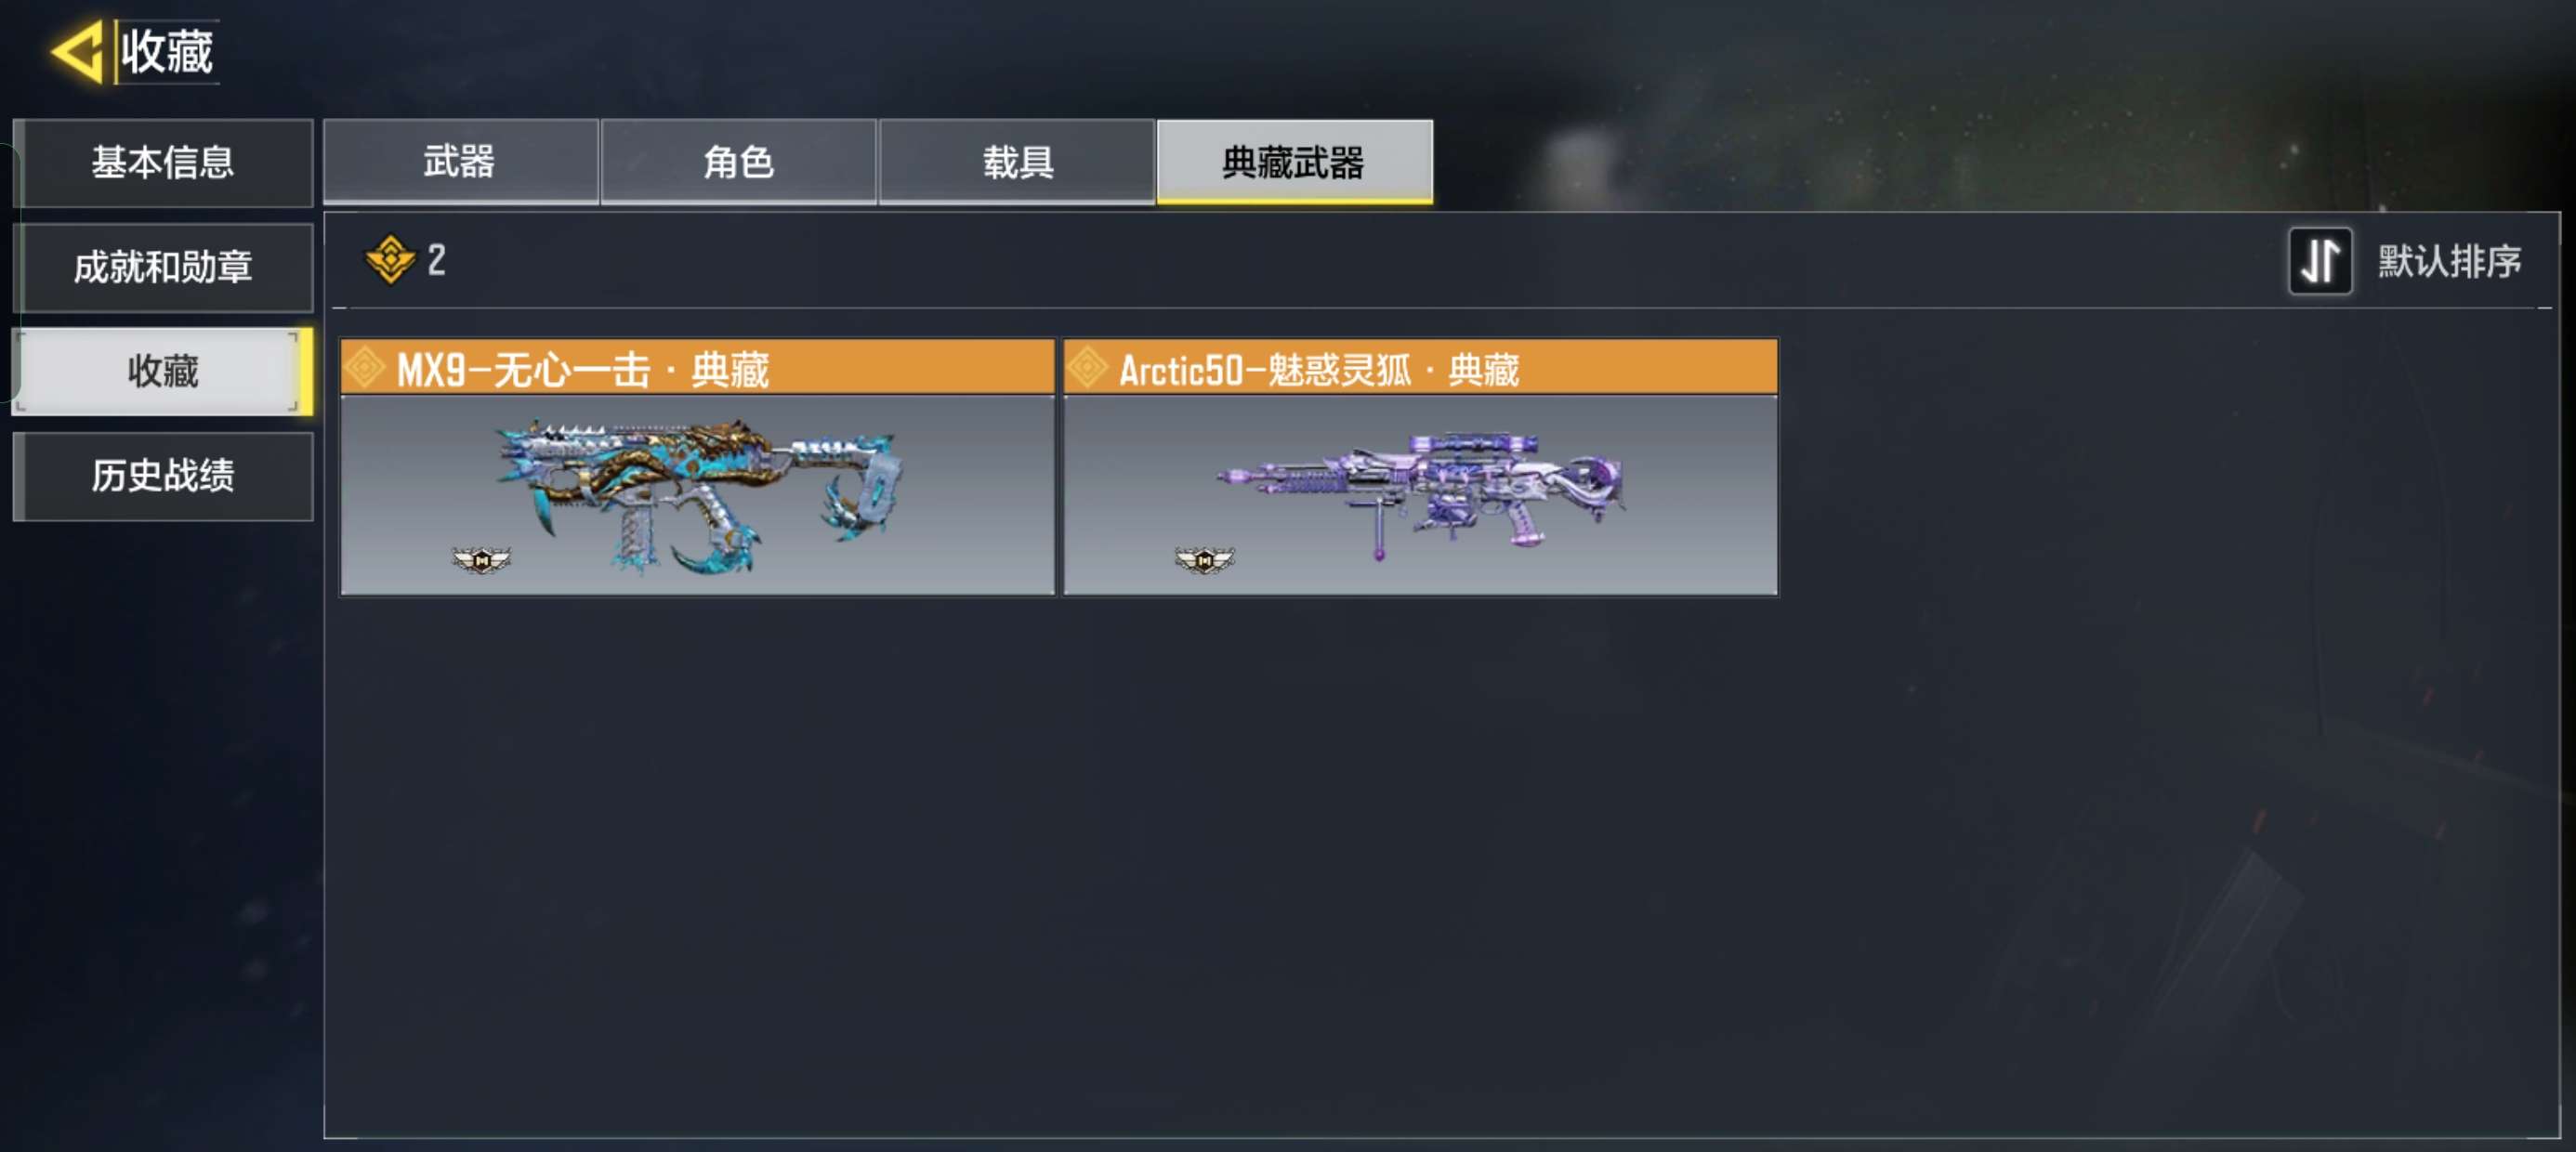Click the diamond icon on MX9 title
Viewport: 2576px width, 1152px height.
click(365, 368)
